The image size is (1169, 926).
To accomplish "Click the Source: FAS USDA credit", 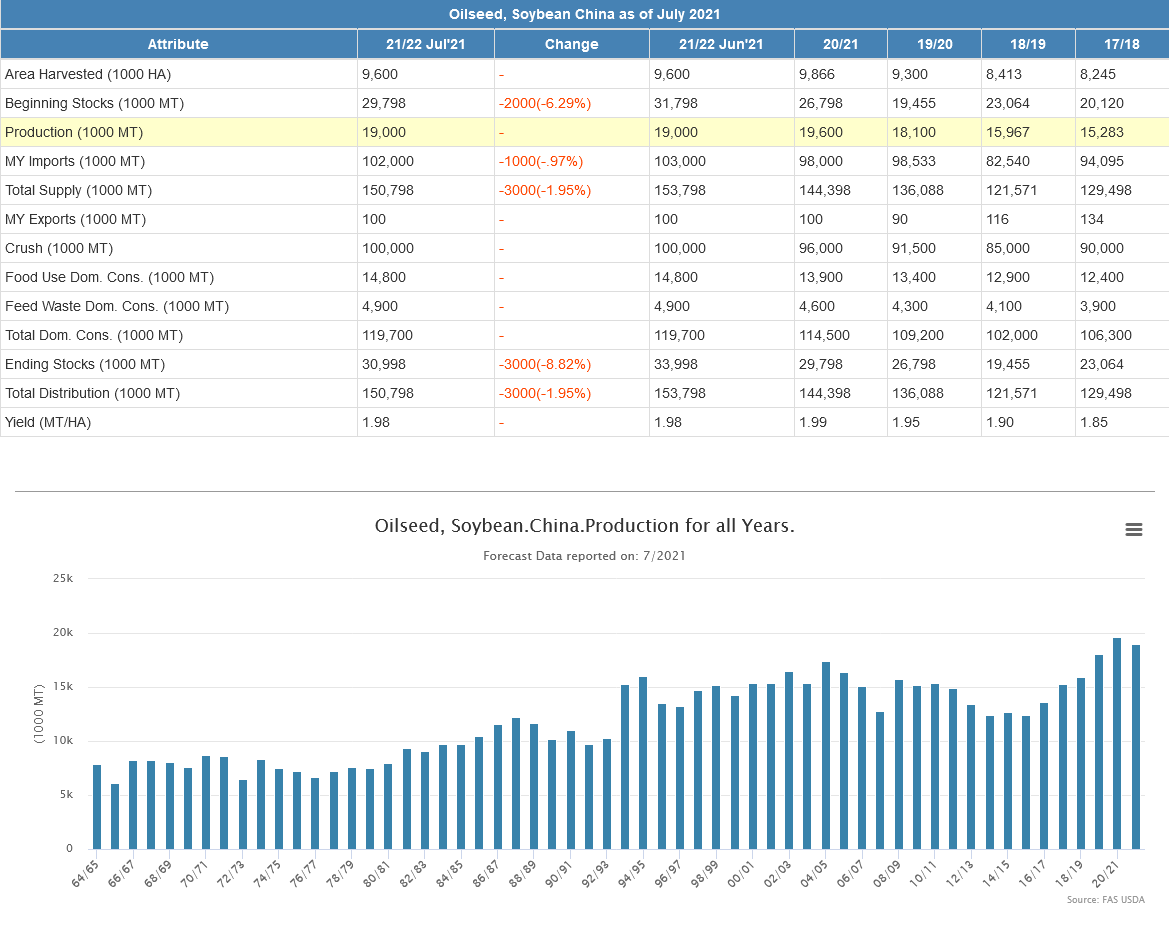I will tap(1106, 900).
